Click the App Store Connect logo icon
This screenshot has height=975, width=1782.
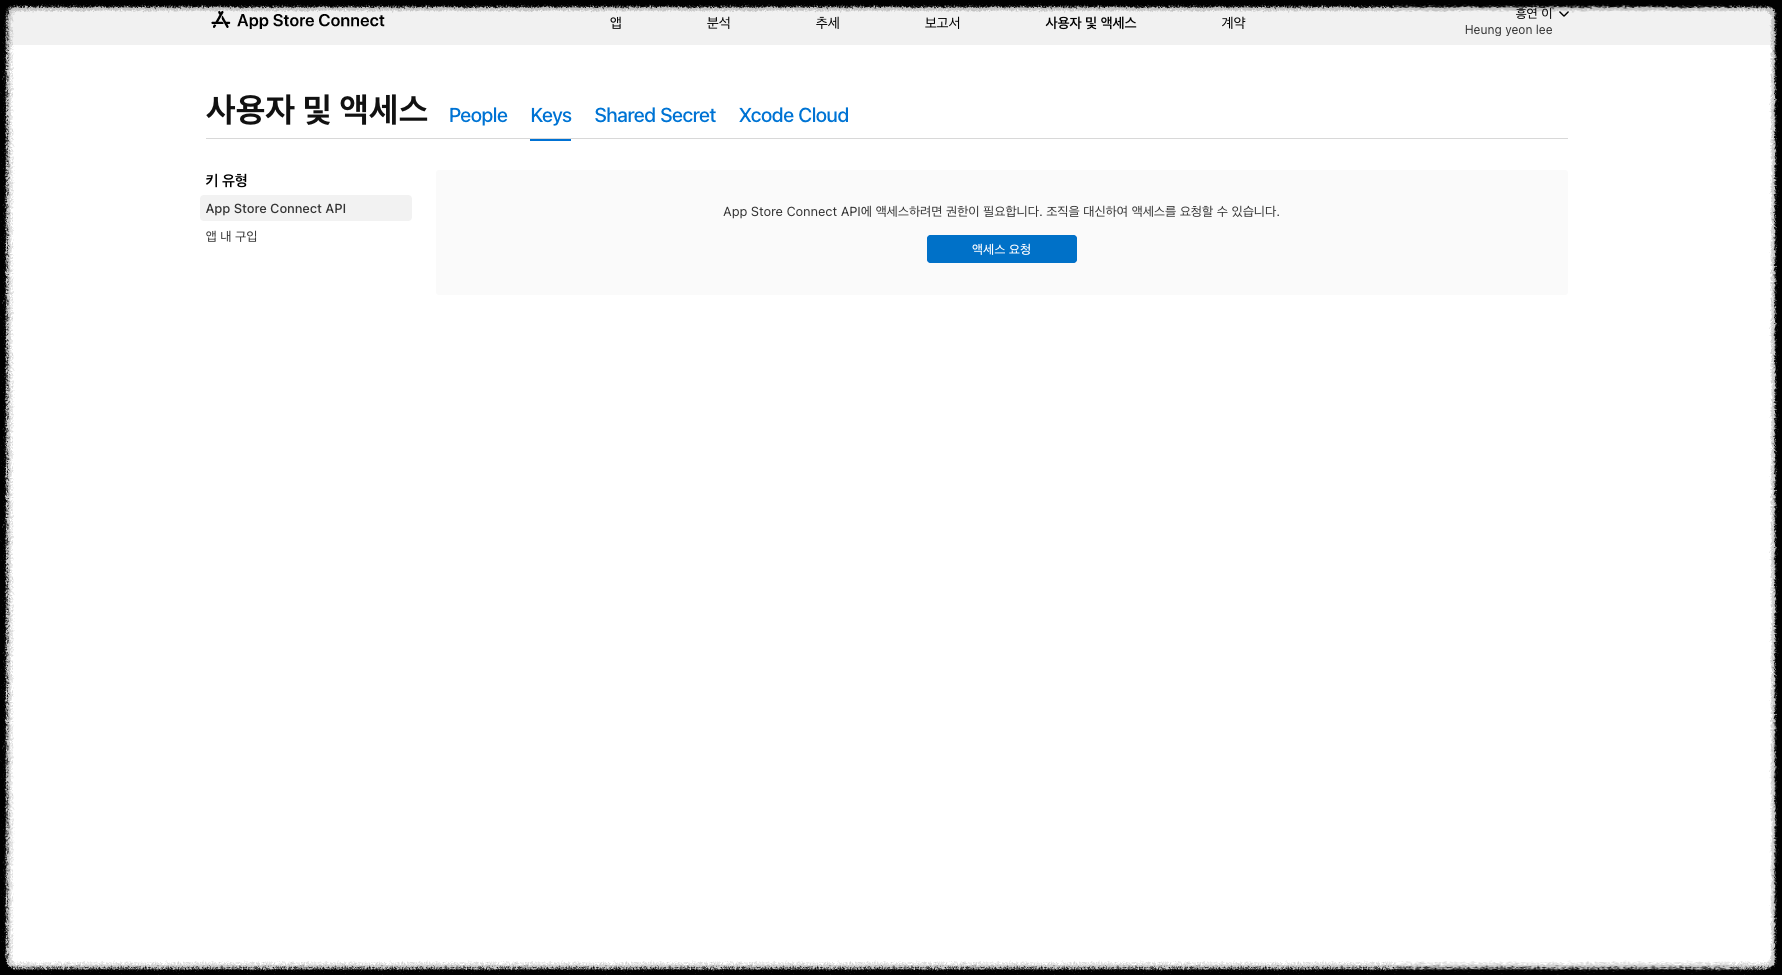coord(221,20)
